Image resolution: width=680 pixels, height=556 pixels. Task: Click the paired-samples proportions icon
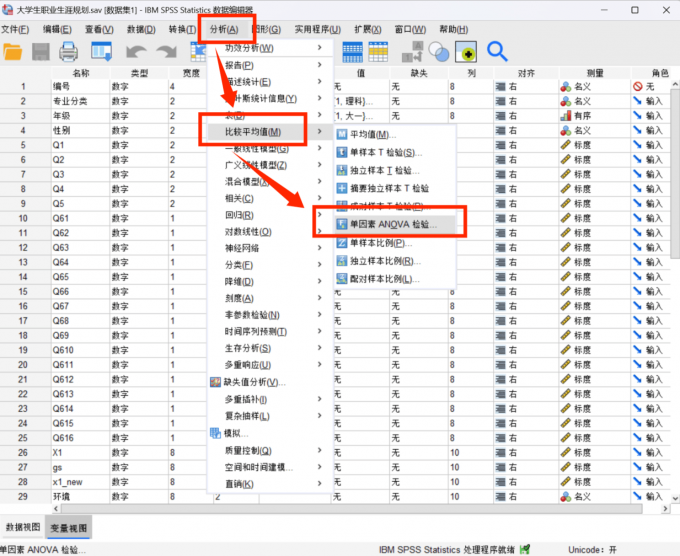coord(342,279)
